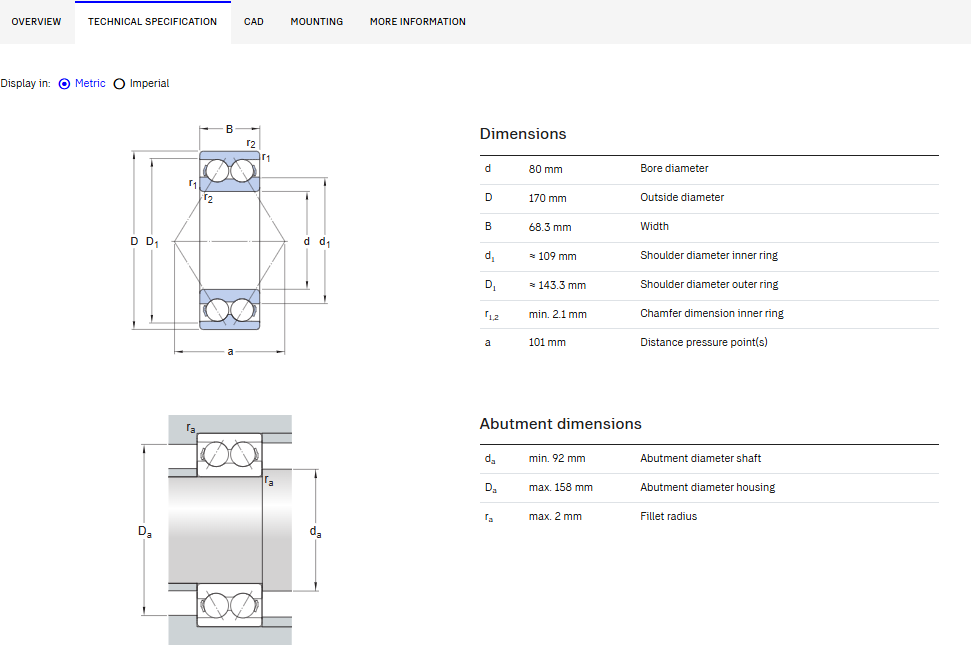The width and height of the screenshot is (971, 654).
Task: Click the '80 mm' bore diameter value
Action: click(546, 169)
